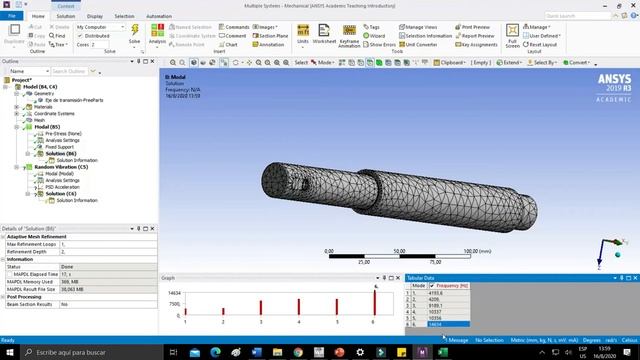
Task: Open the Convert selection menu
Action: coord(577,62)
